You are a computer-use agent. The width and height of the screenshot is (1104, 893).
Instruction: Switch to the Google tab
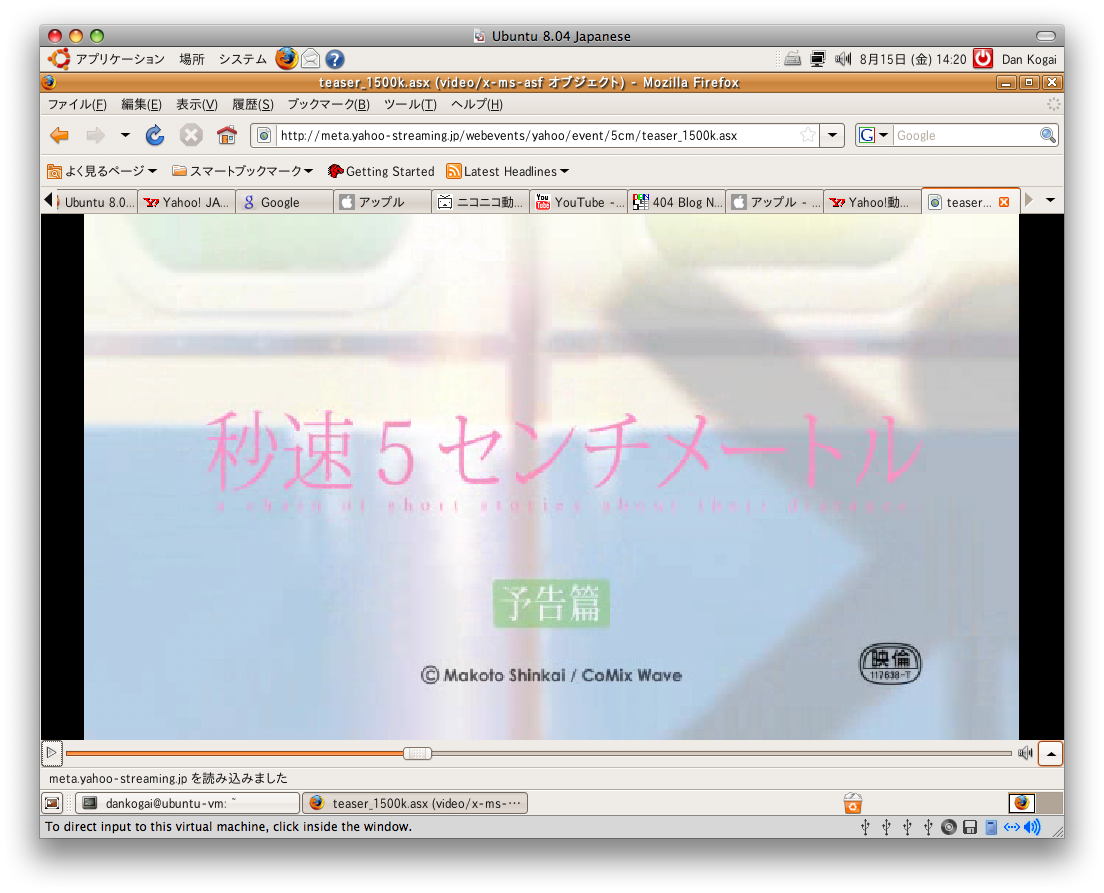(x=284, y=202)
